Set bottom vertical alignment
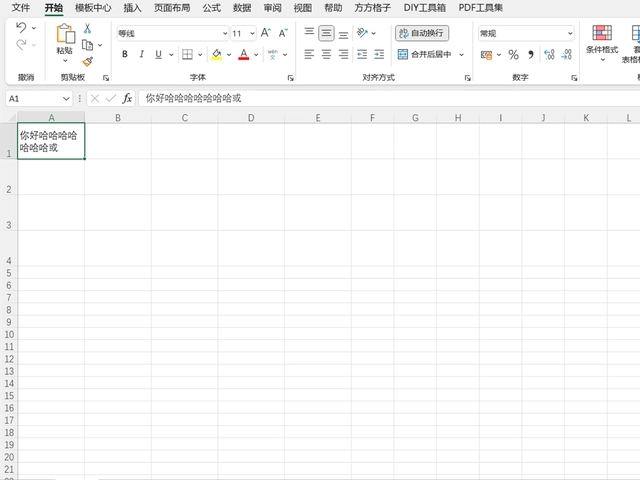The height and width of the screenshot is (480, 640). click(x=343, y=35)
